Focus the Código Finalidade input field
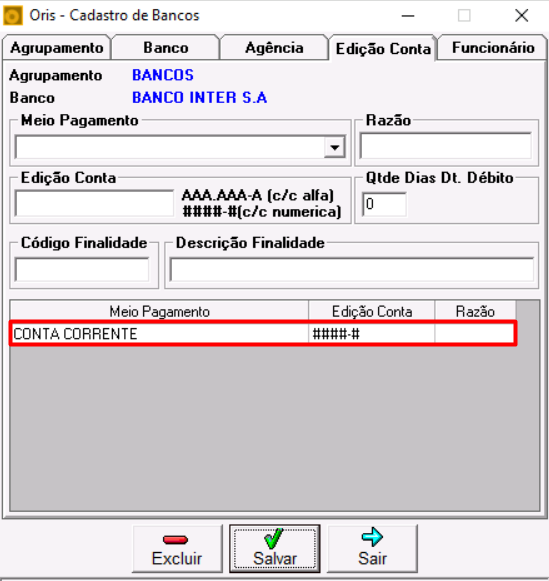The height and width of the screenshot is (581, 549). click(82, 270)
